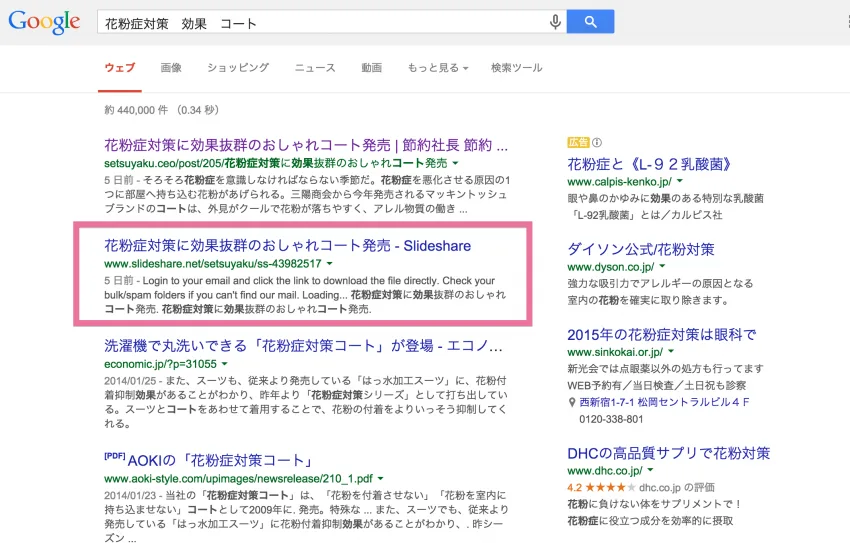Click the dhc.co.jp の評価 text
The width and height of the screenshot is (850, 543).
pos(677,487)
